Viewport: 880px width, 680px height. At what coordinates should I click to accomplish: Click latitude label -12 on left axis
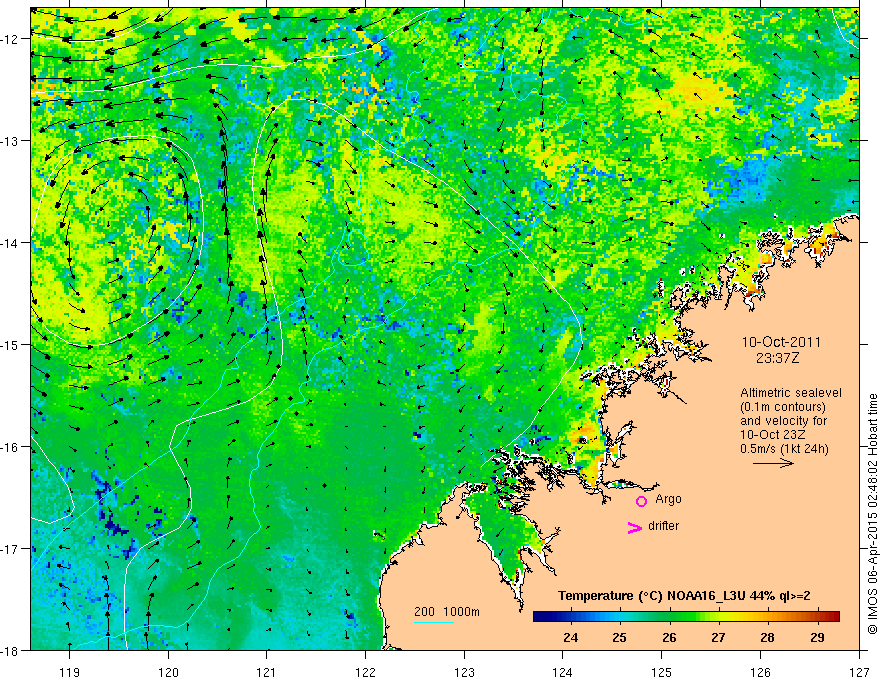(x=9, y=39)
